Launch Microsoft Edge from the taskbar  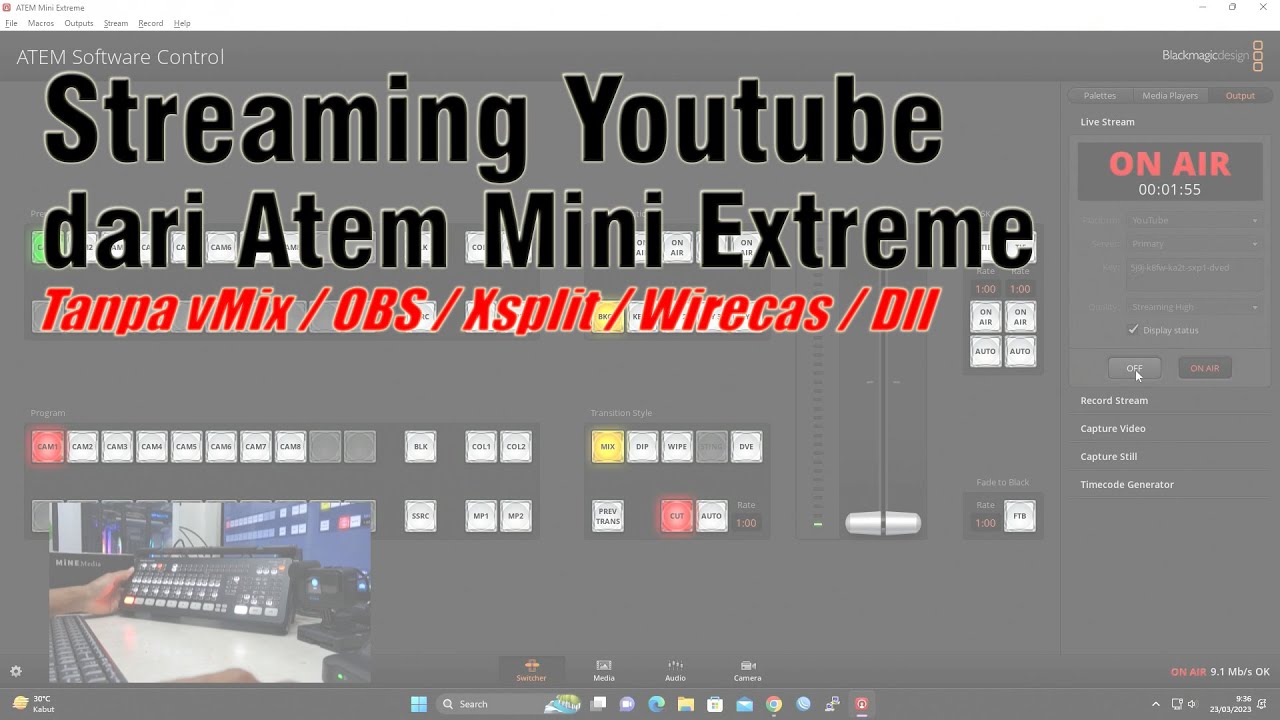pyautogui.click(x=656, y=704)
